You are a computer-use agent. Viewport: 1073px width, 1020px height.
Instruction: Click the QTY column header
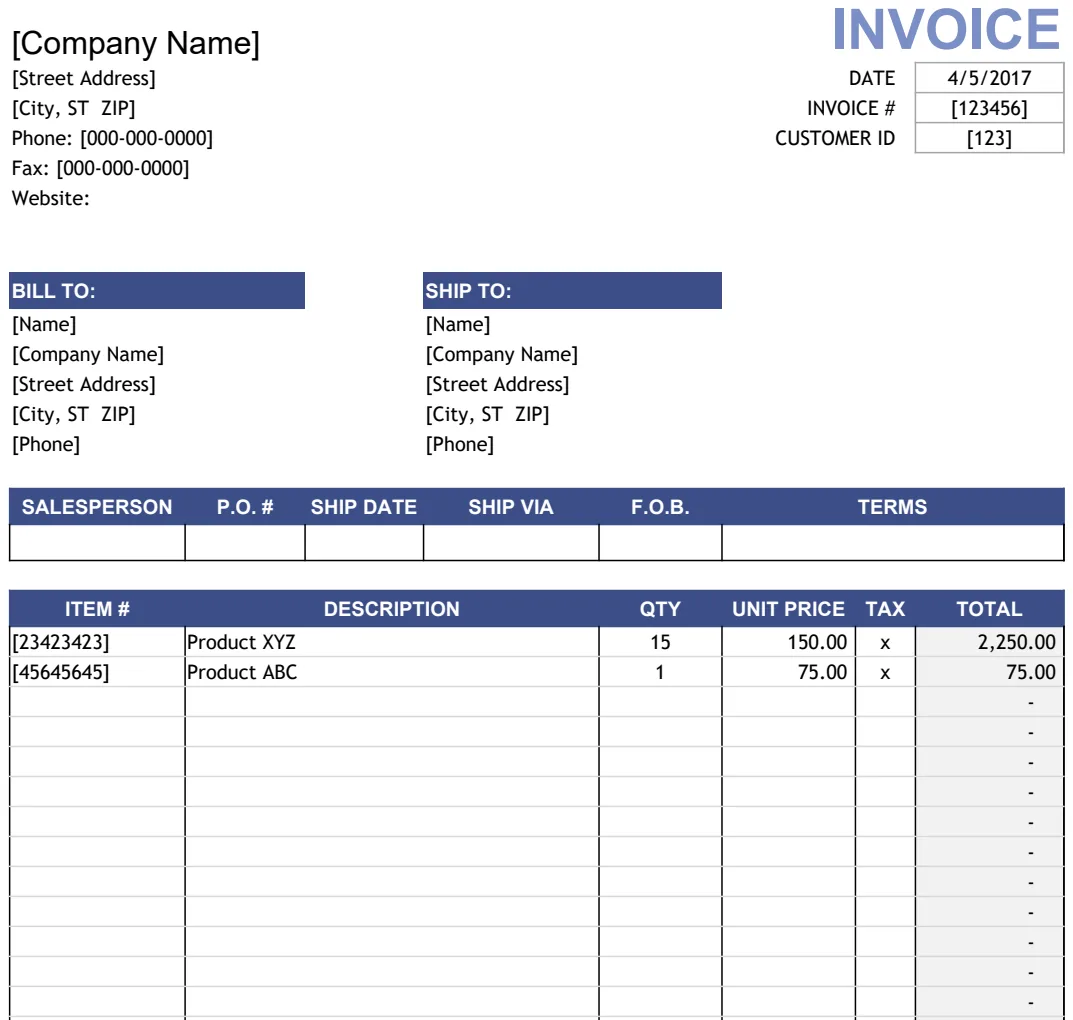click(660, 609)
